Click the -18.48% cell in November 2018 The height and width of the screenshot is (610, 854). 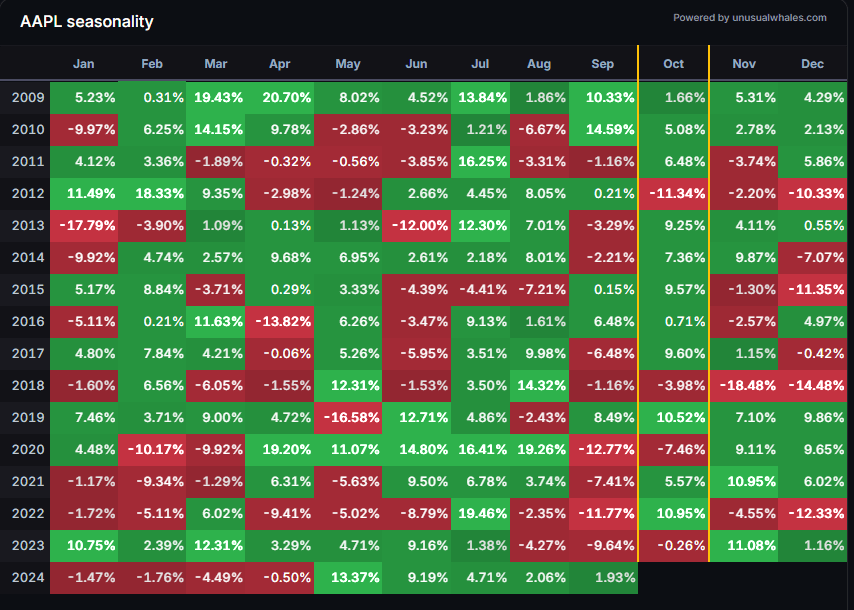pyautogui.click(x=743, y=386)
